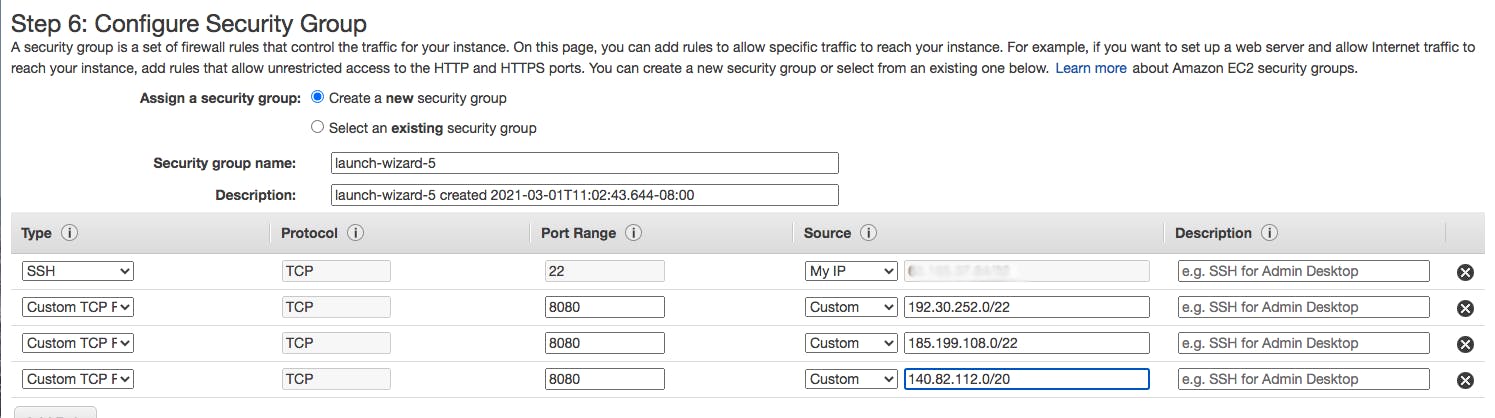Screen dimensions: 1495x418
Task: Click the 185.199.108.0/22 source field
Action: [x=1027, y=343]
